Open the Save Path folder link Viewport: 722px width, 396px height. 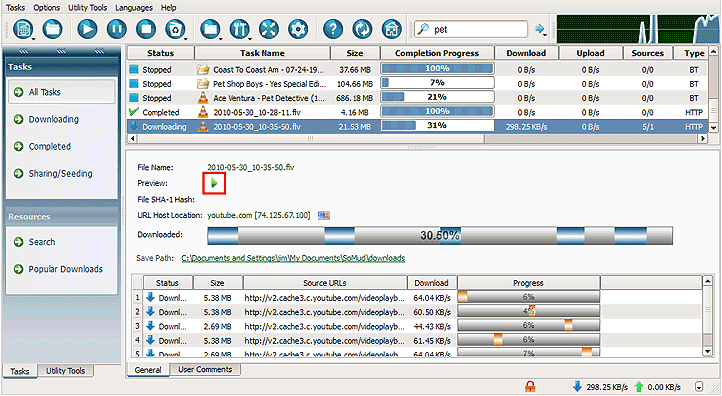[x=293, y=258]
